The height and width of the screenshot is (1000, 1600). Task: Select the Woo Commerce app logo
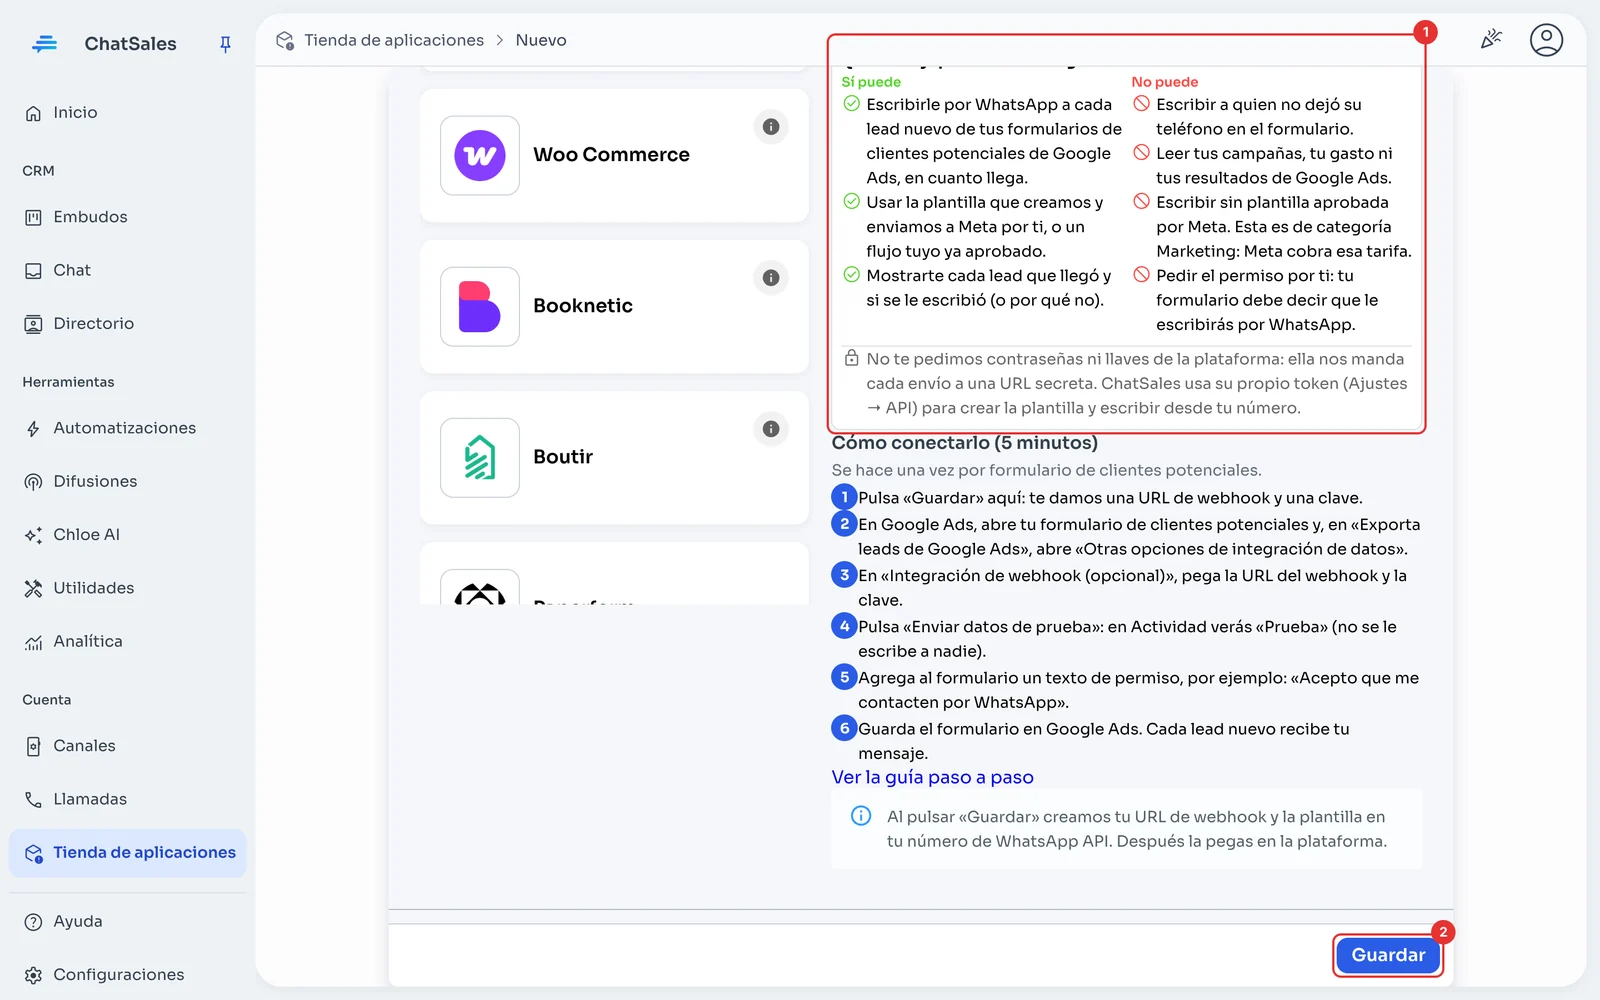480,156
